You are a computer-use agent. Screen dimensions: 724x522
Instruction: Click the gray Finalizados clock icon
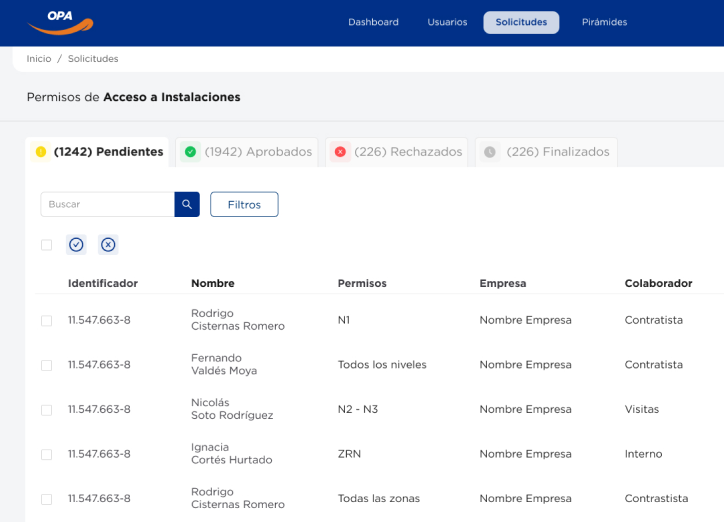(490, 152)
